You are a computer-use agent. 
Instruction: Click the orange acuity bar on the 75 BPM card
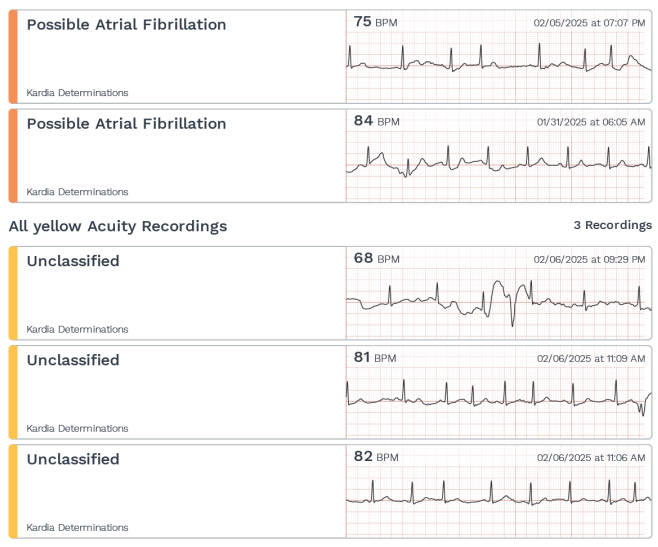tap(13, 57)
